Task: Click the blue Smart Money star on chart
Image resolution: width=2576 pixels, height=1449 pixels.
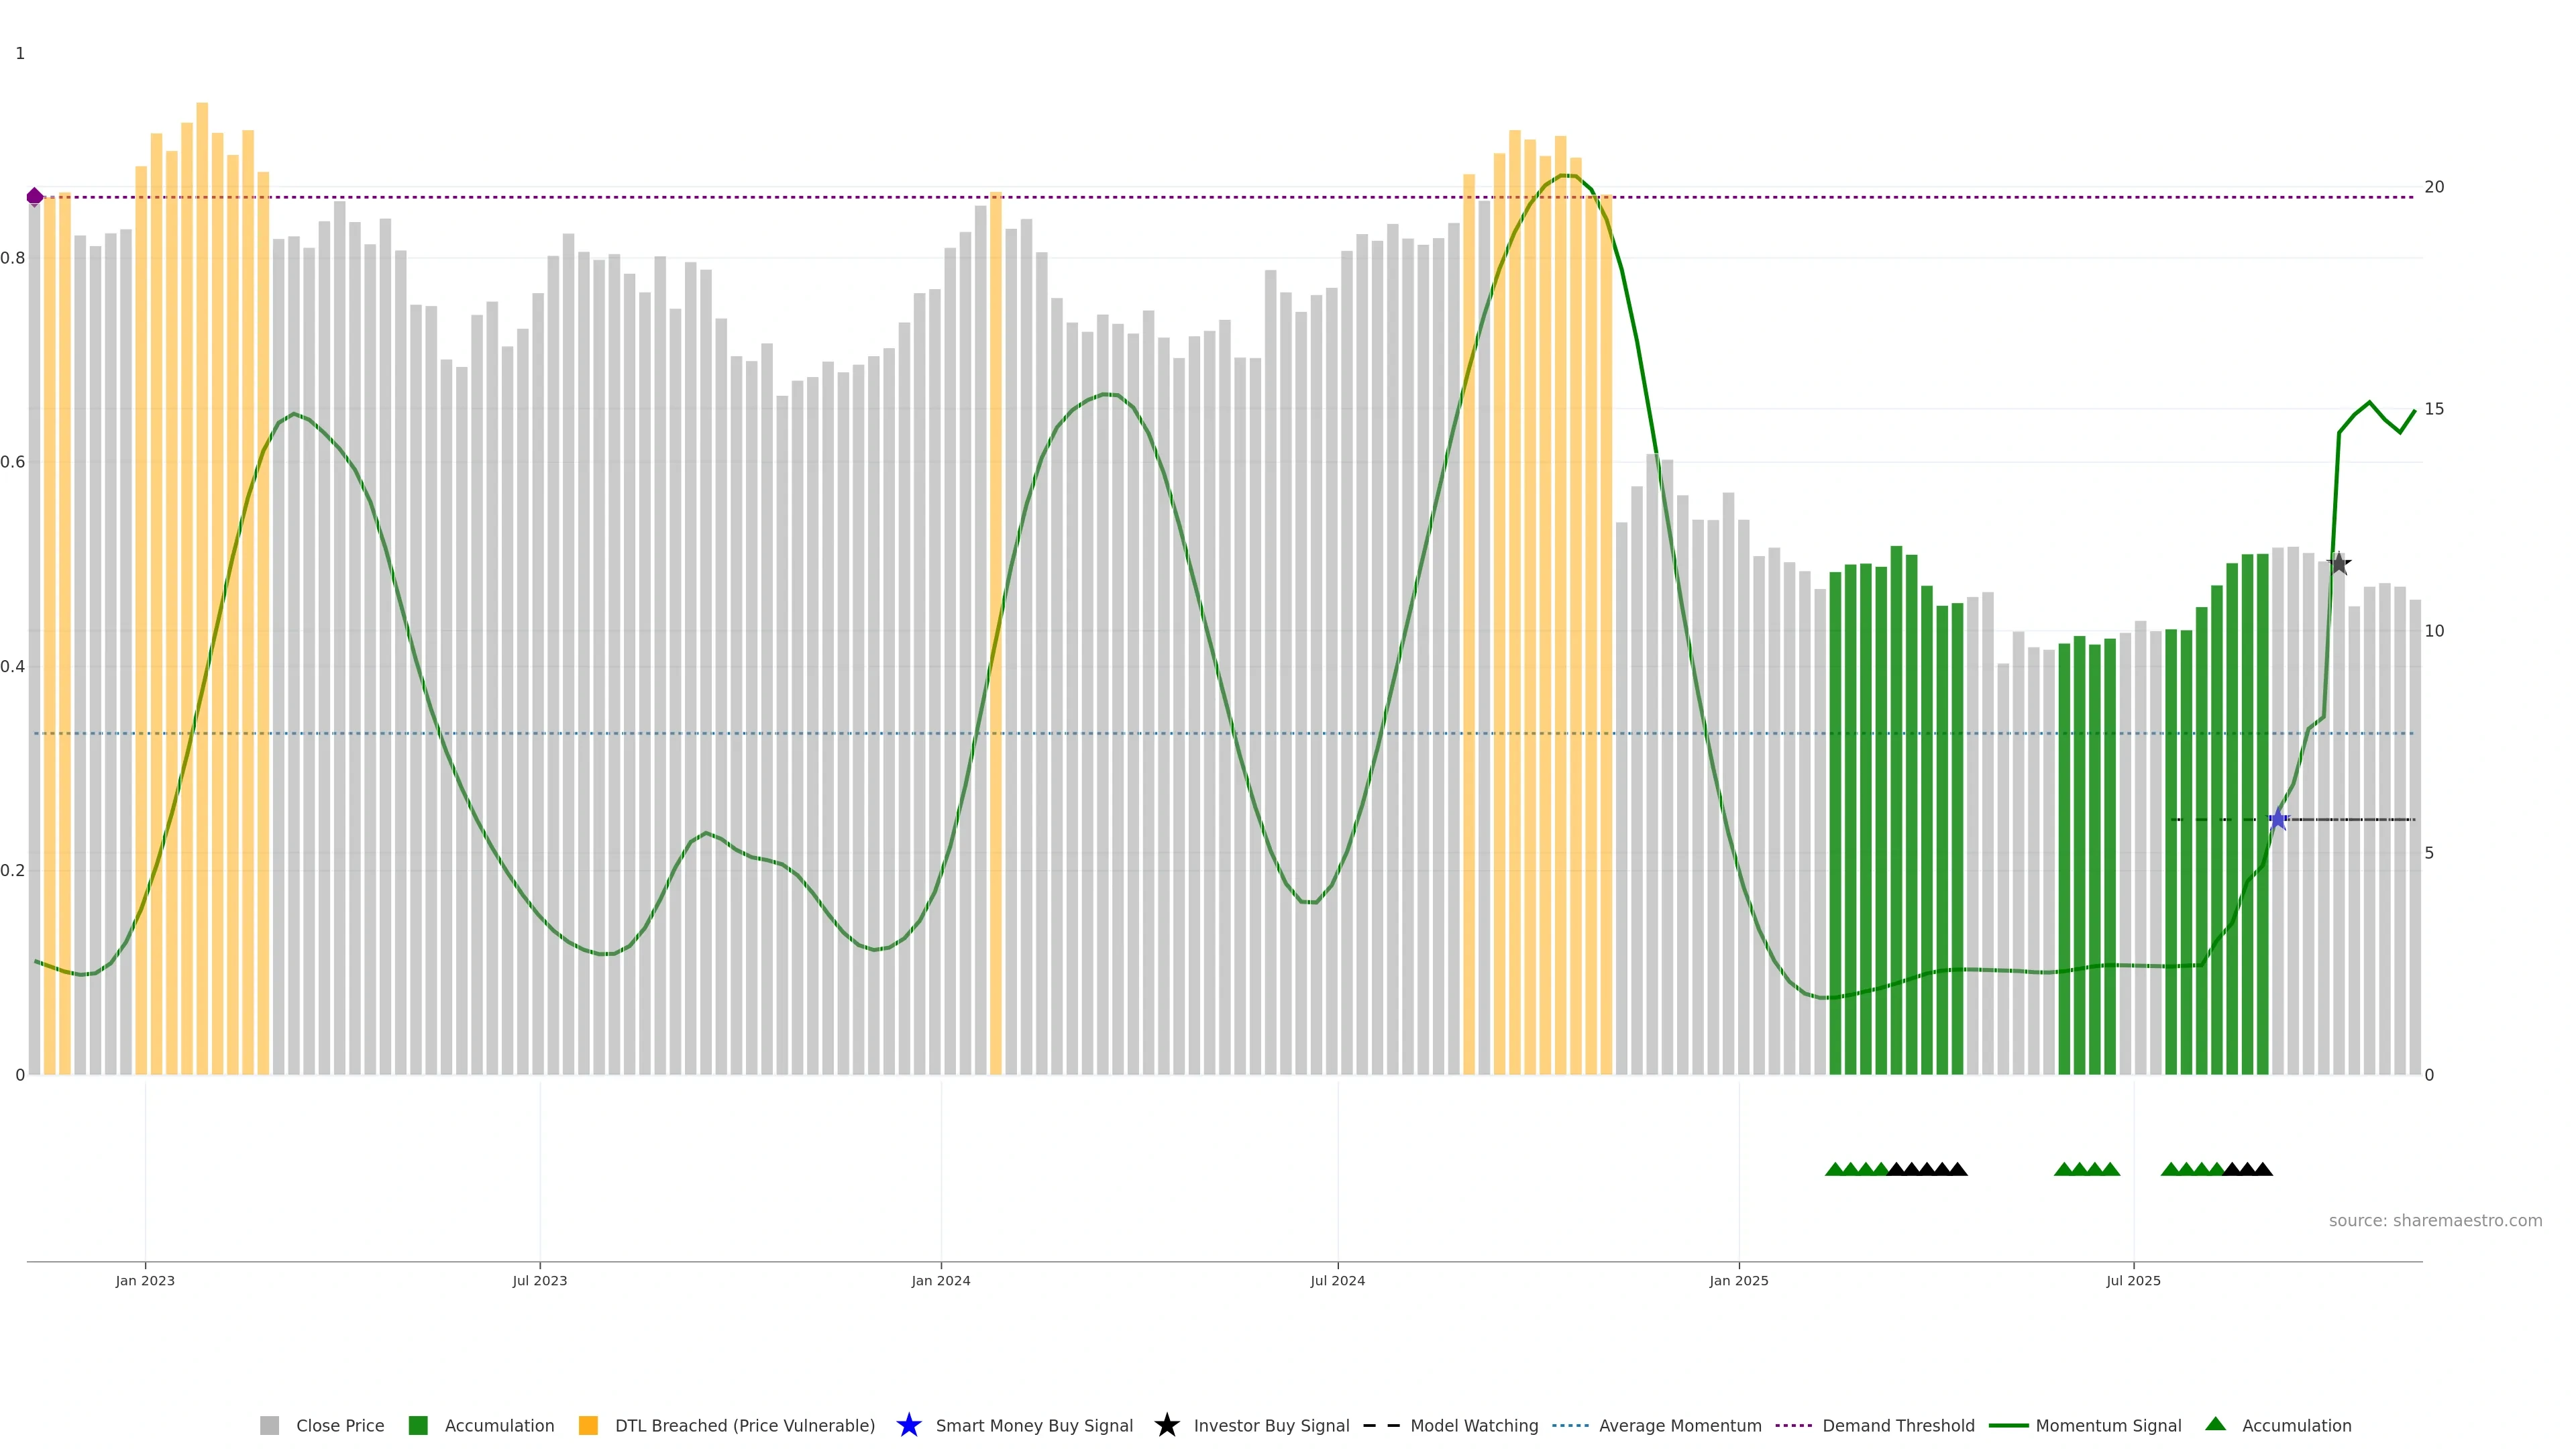Action: (2278, 820)
